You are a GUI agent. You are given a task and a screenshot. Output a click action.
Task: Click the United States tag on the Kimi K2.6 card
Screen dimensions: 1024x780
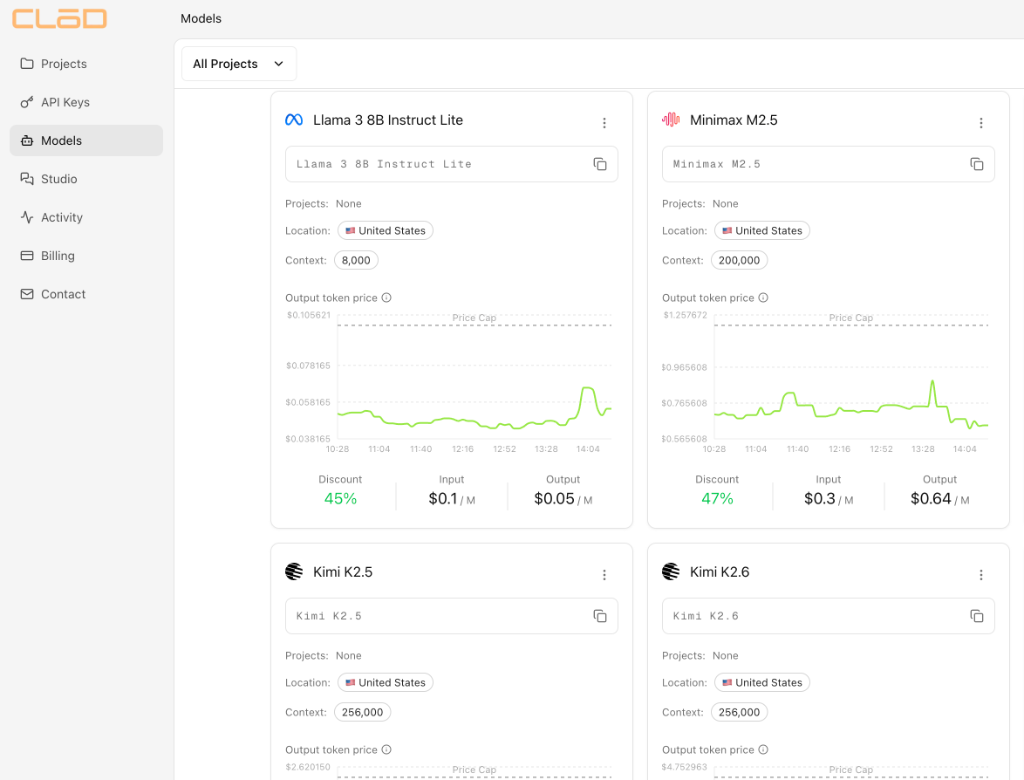click(x=762, y=683)
